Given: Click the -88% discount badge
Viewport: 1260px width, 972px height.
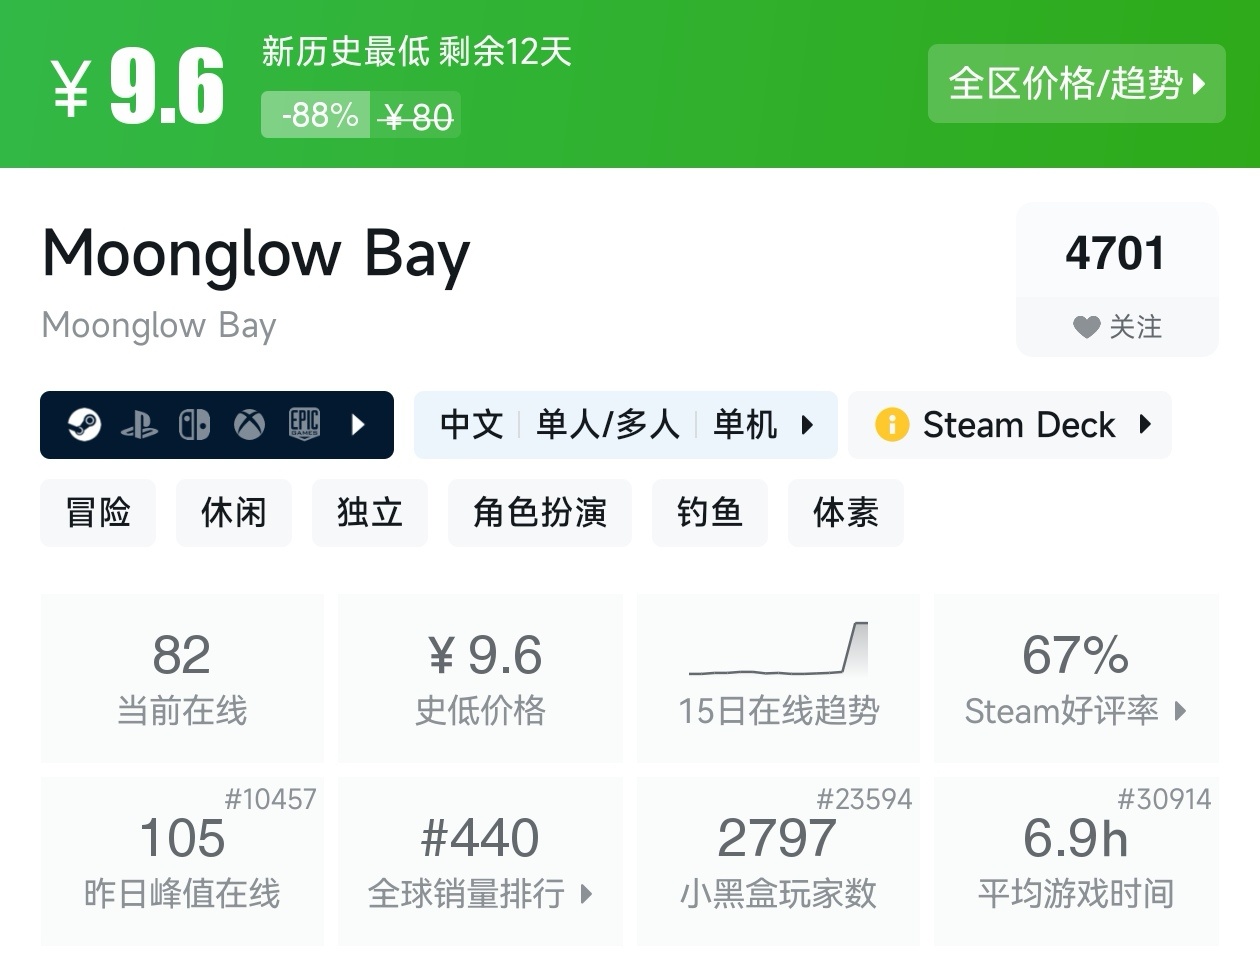Looking at the screenshot, I should (x=317, y=116).
